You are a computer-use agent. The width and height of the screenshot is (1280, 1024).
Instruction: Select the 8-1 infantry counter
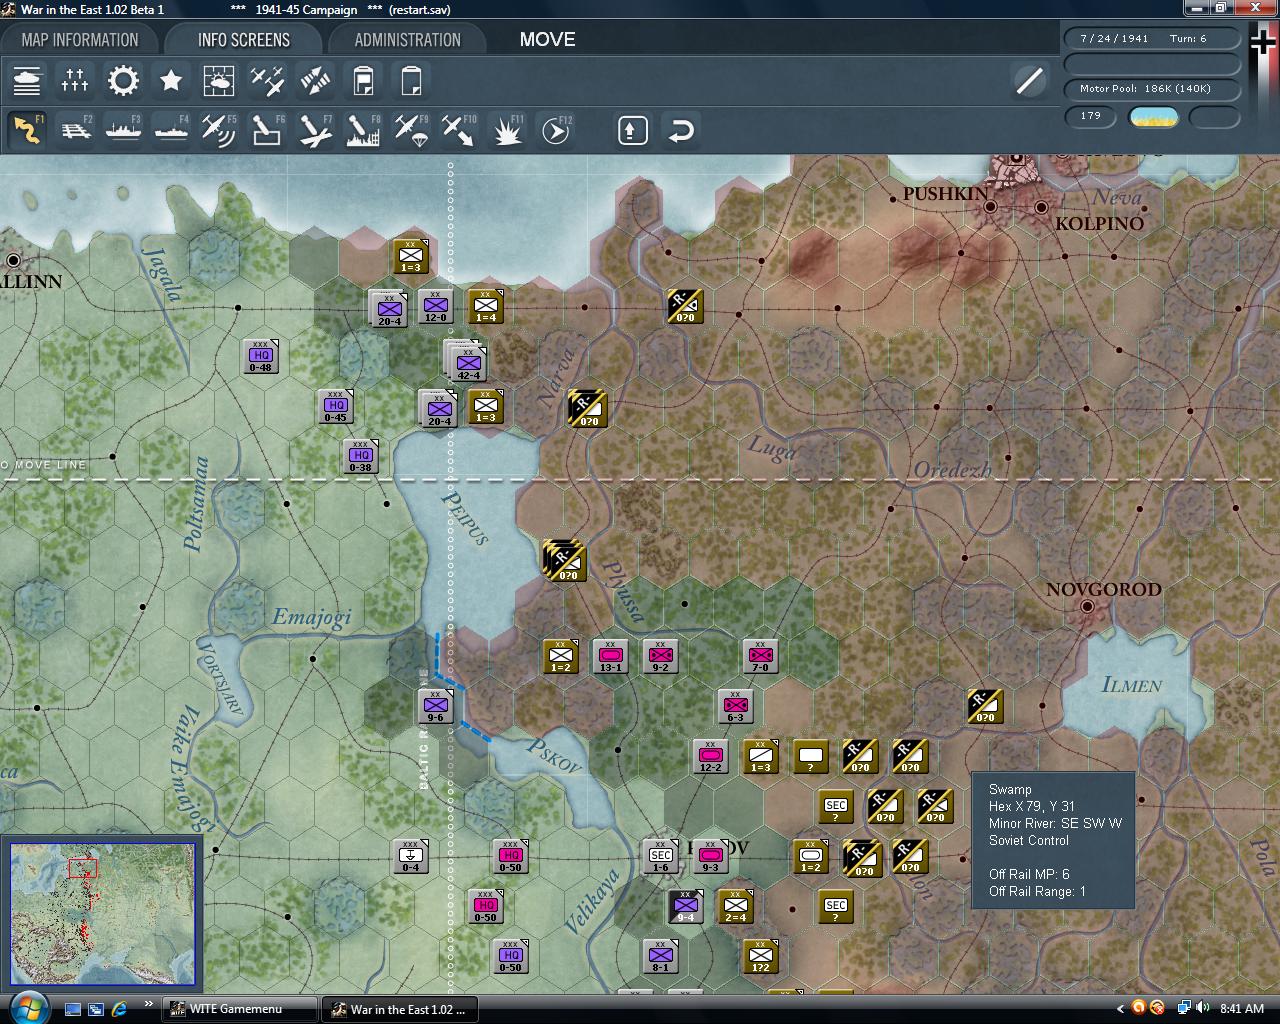tap(660, 956)
